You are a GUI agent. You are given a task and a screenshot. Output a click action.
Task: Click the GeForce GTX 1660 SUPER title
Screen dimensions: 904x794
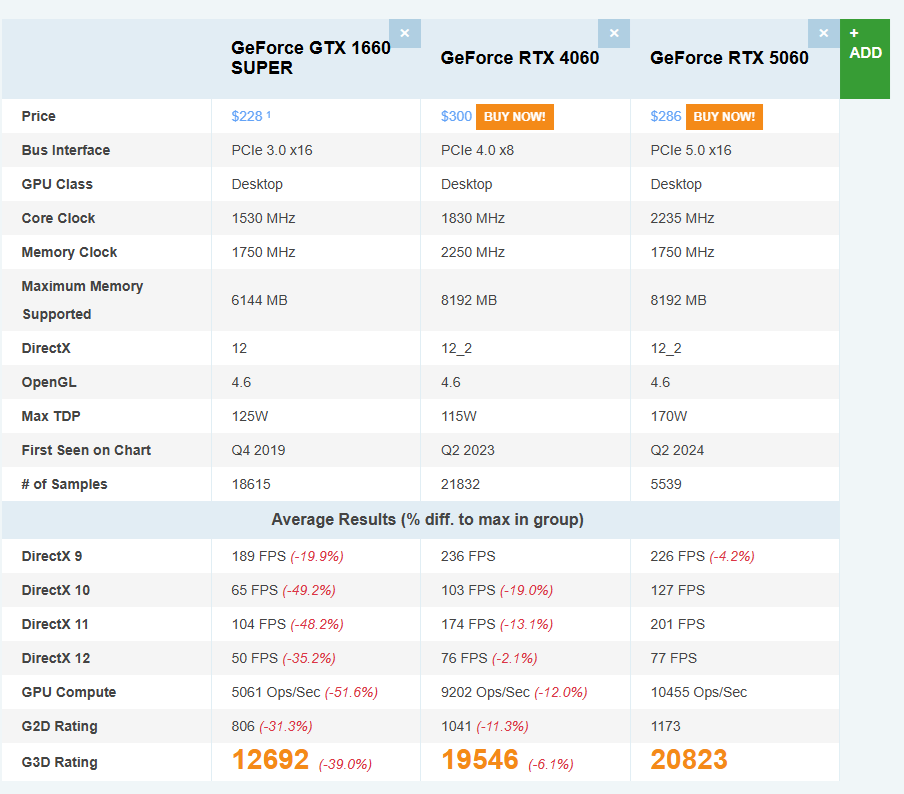[310, 58]
